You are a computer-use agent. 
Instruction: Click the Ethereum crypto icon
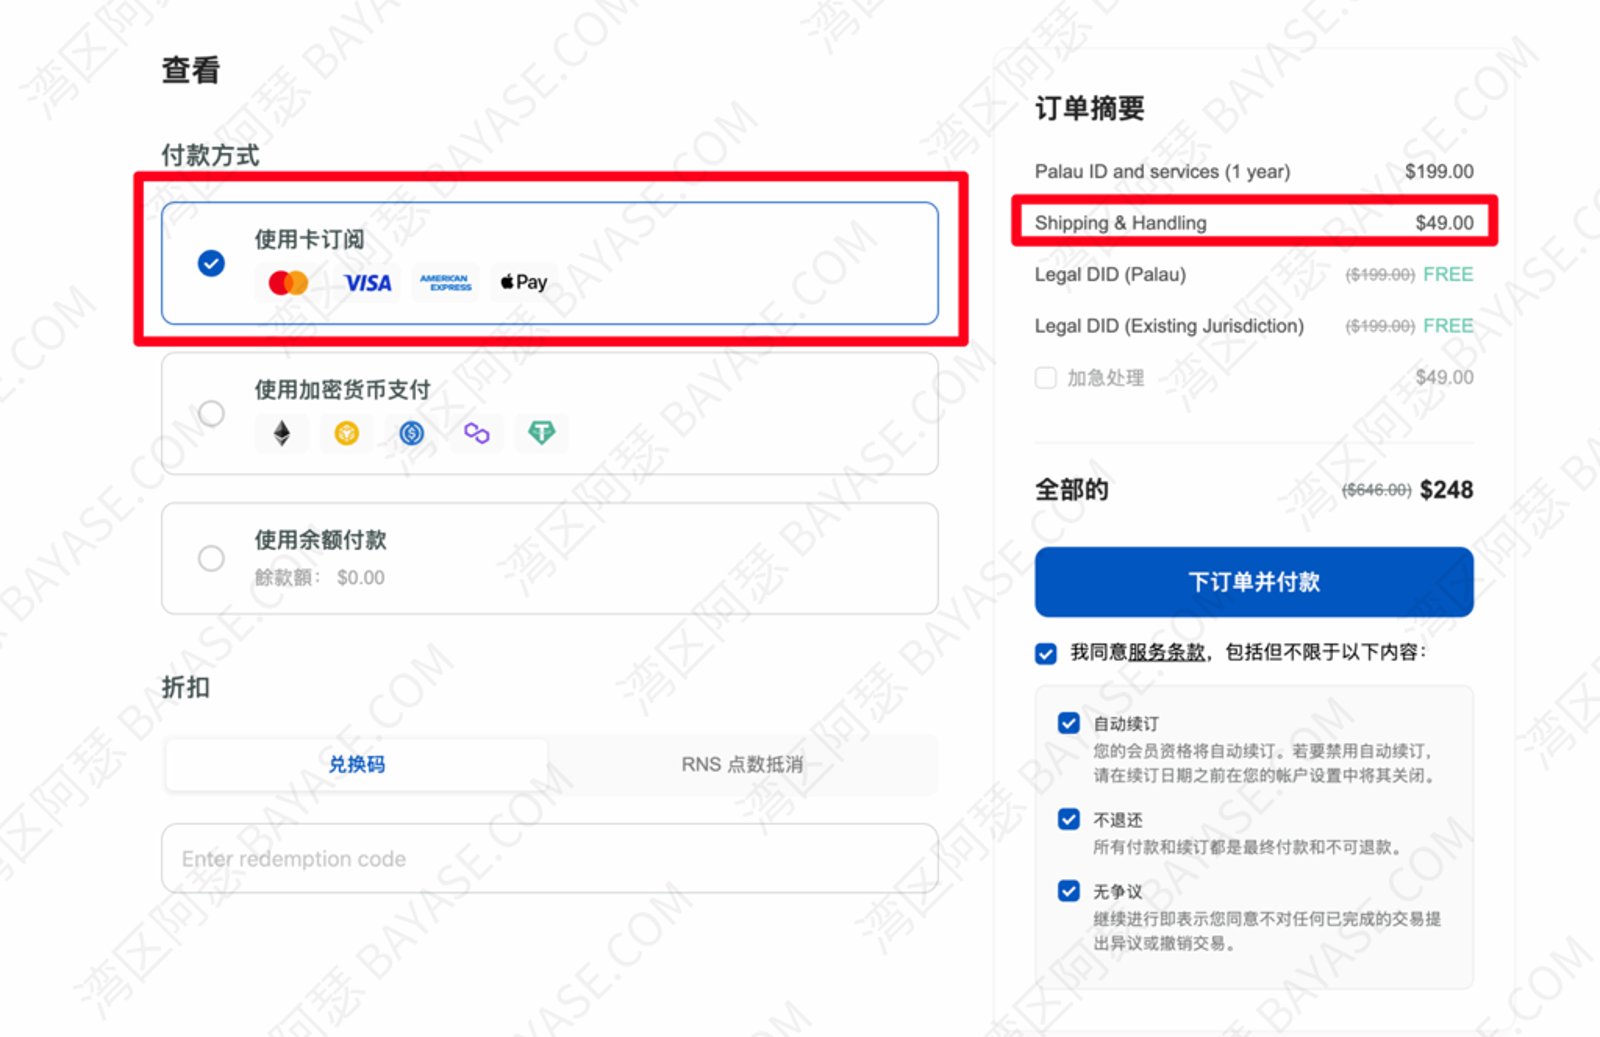[x=282, y=433]
